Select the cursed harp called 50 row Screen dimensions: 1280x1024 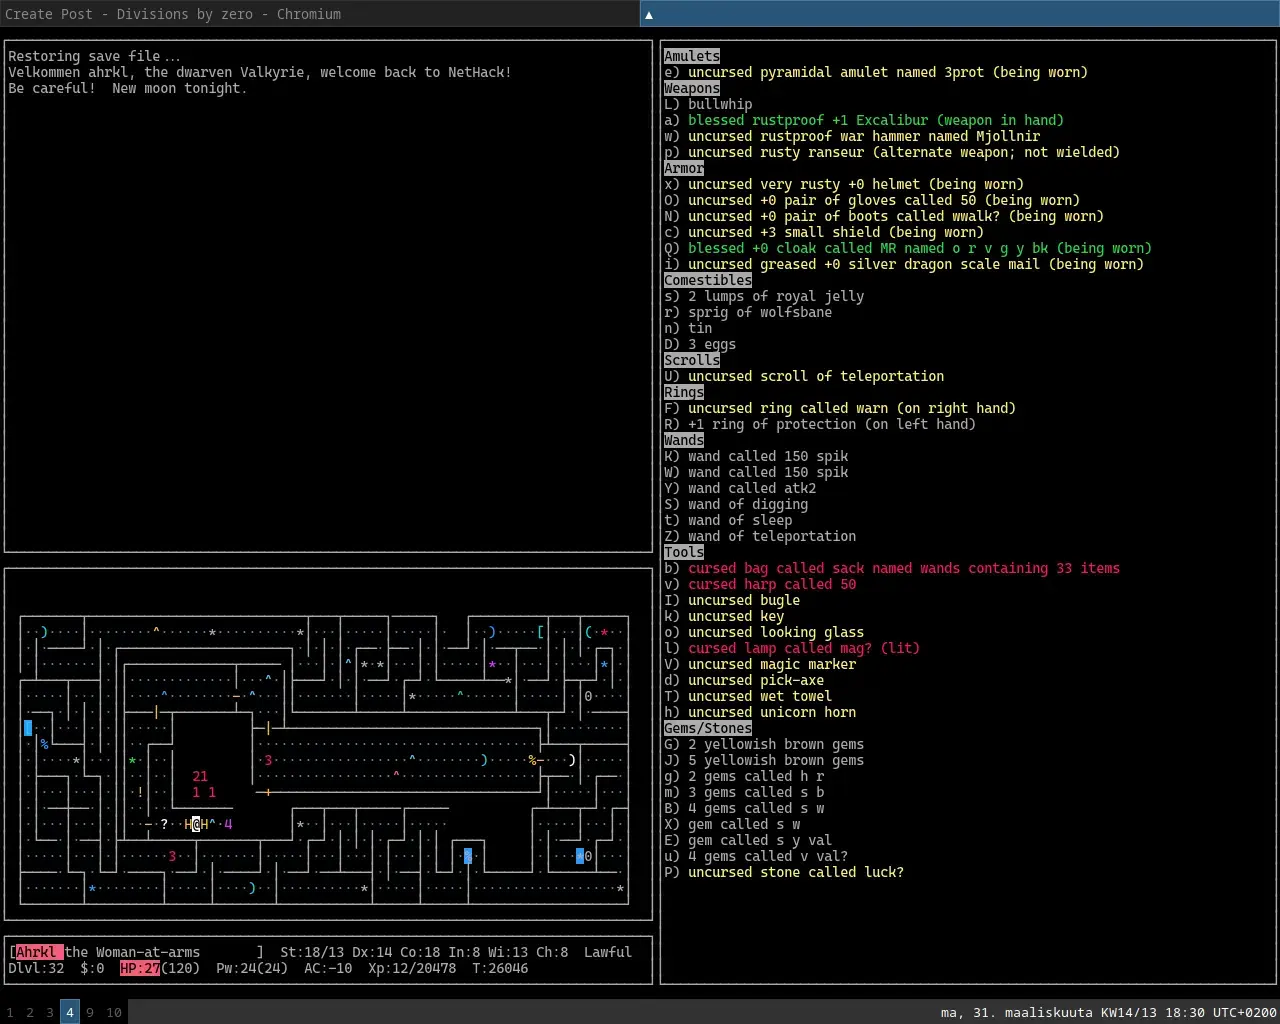[760, 584]
